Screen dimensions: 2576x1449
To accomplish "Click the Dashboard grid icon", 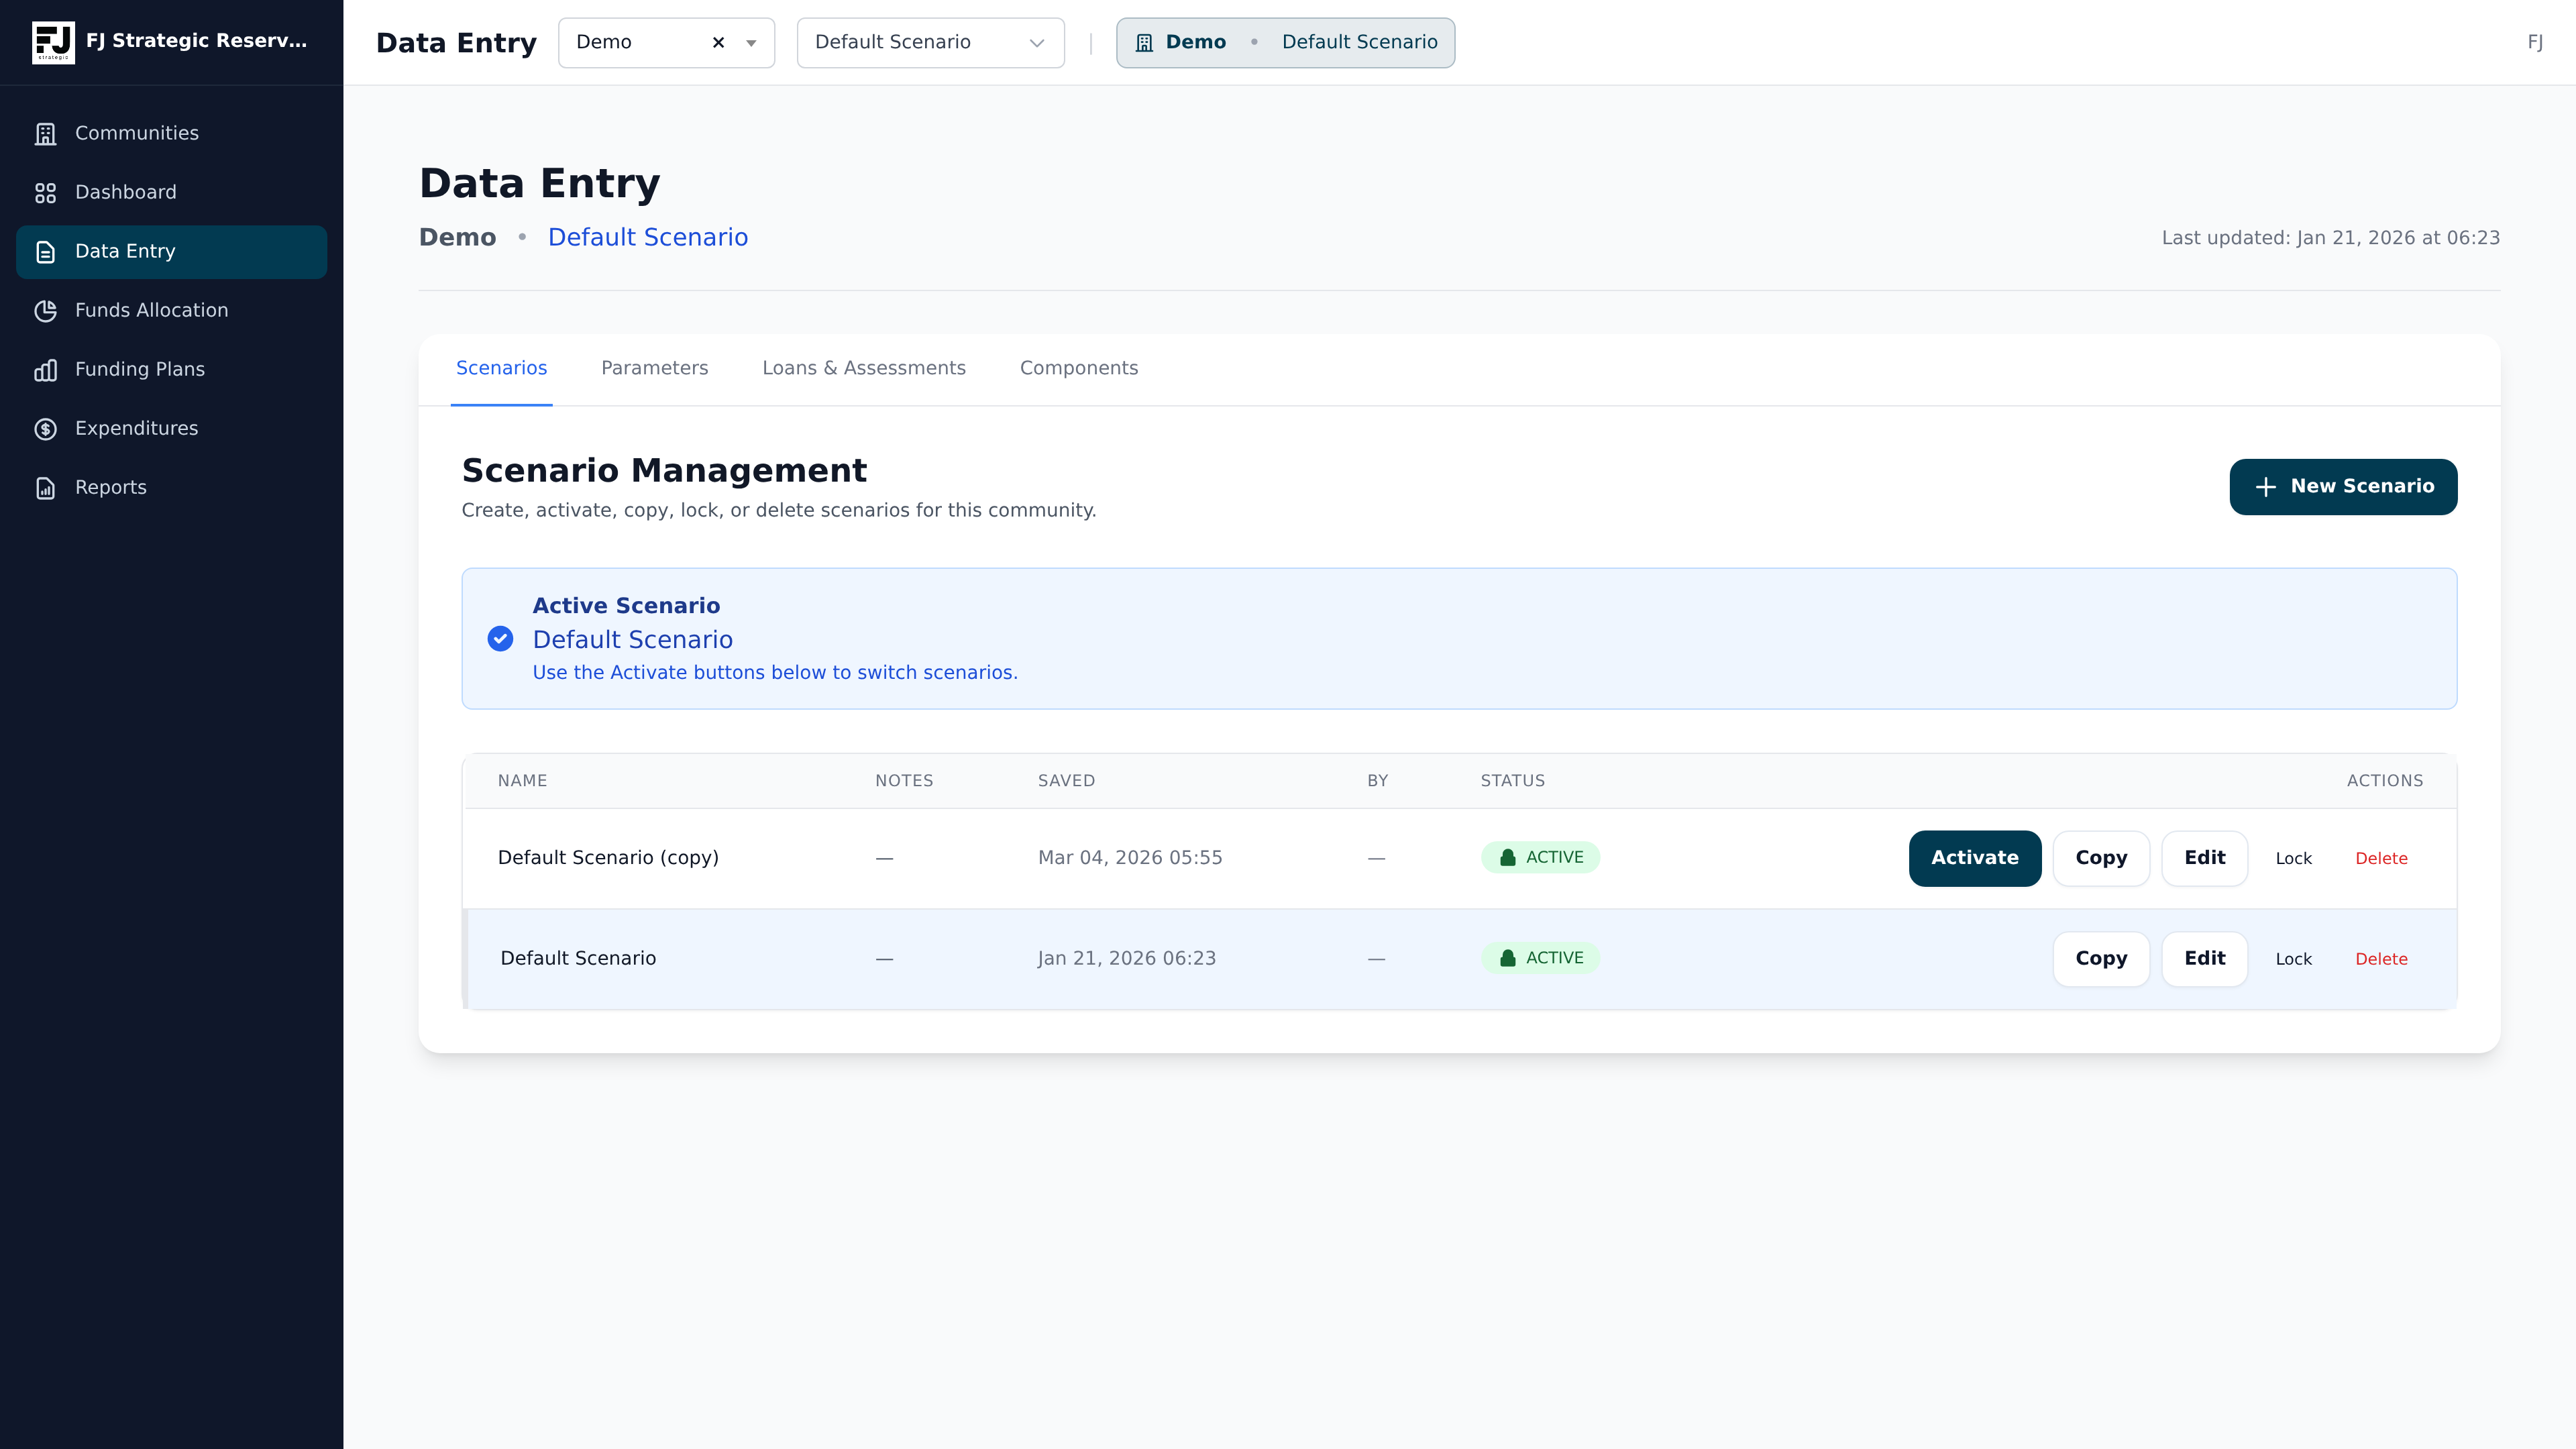I will tap(46, 192).
